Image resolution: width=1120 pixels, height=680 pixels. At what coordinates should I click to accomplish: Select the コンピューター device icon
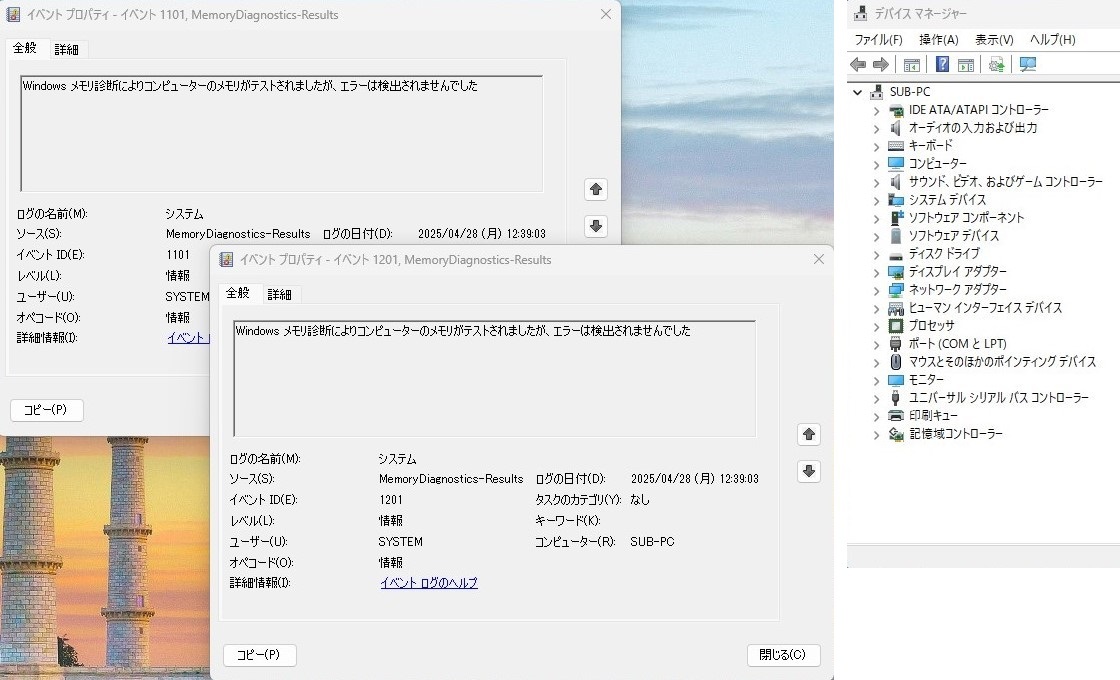pyautogui.click(x=896, y=164)
